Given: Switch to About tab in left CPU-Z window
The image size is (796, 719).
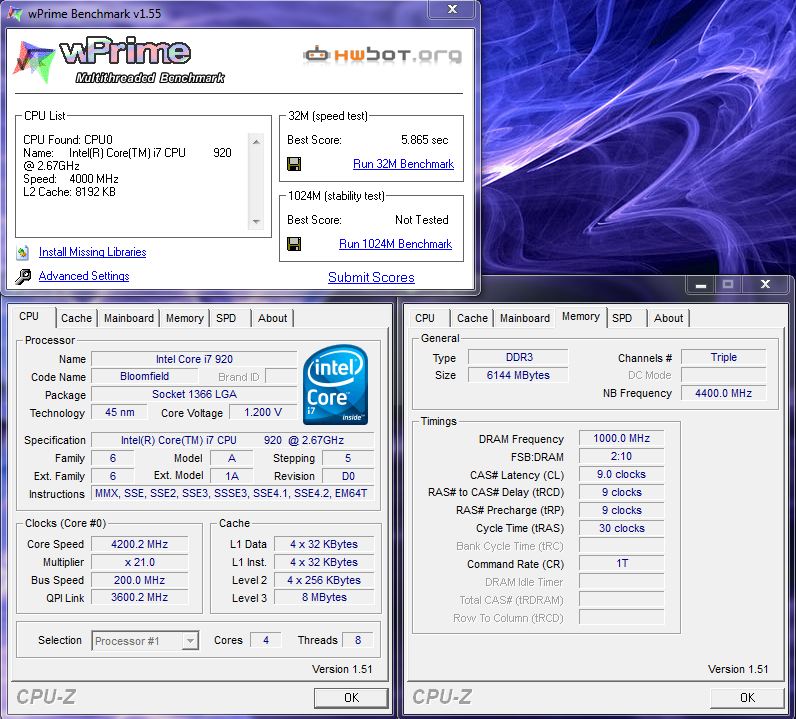Looking at the screenshot, I should tap(273, 318).
